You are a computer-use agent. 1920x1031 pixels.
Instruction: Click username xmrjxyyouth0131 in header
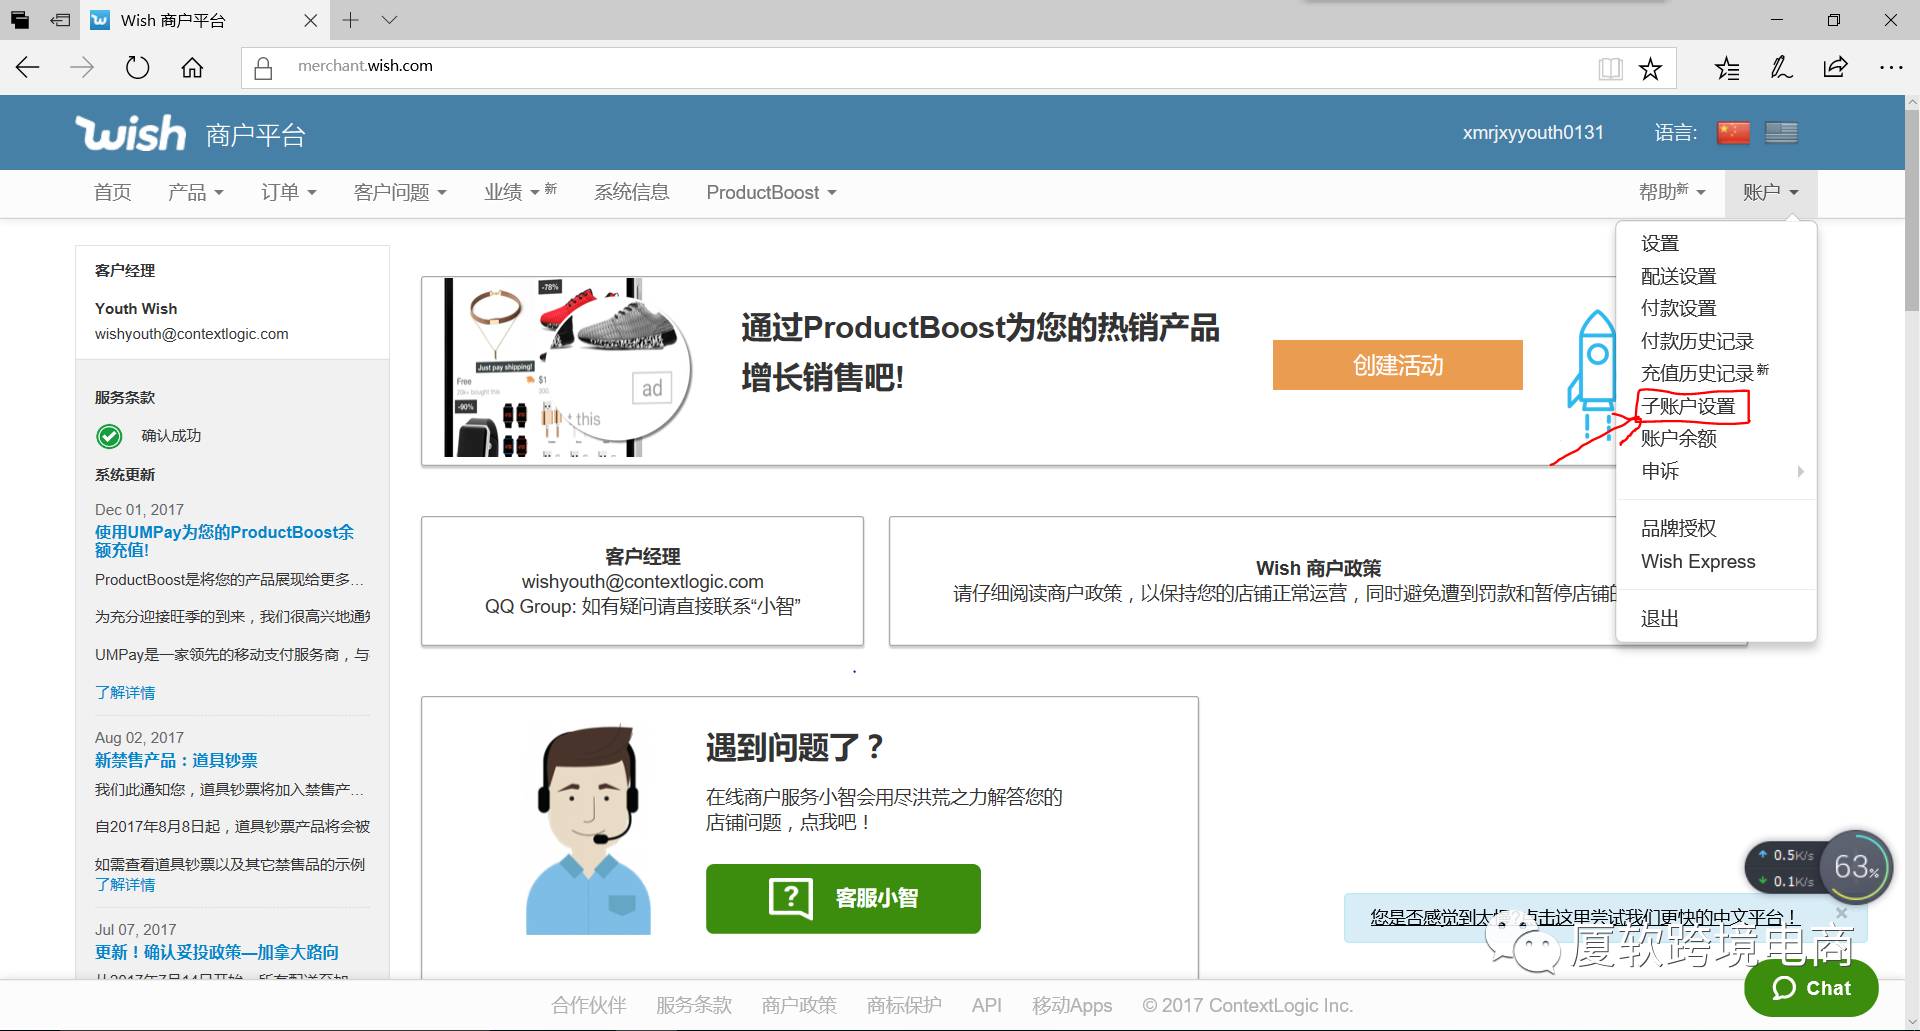tap(1533, 133)
